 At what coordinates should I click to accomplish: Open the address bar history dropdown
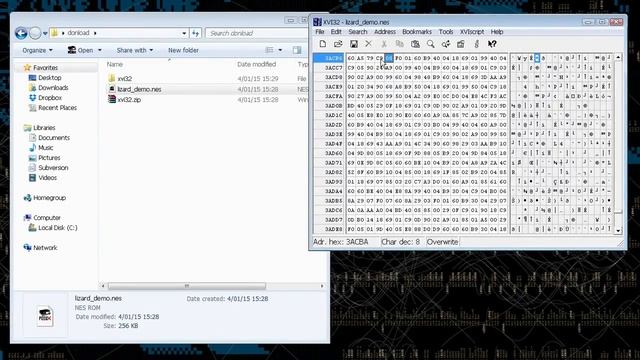pos(184,33)
